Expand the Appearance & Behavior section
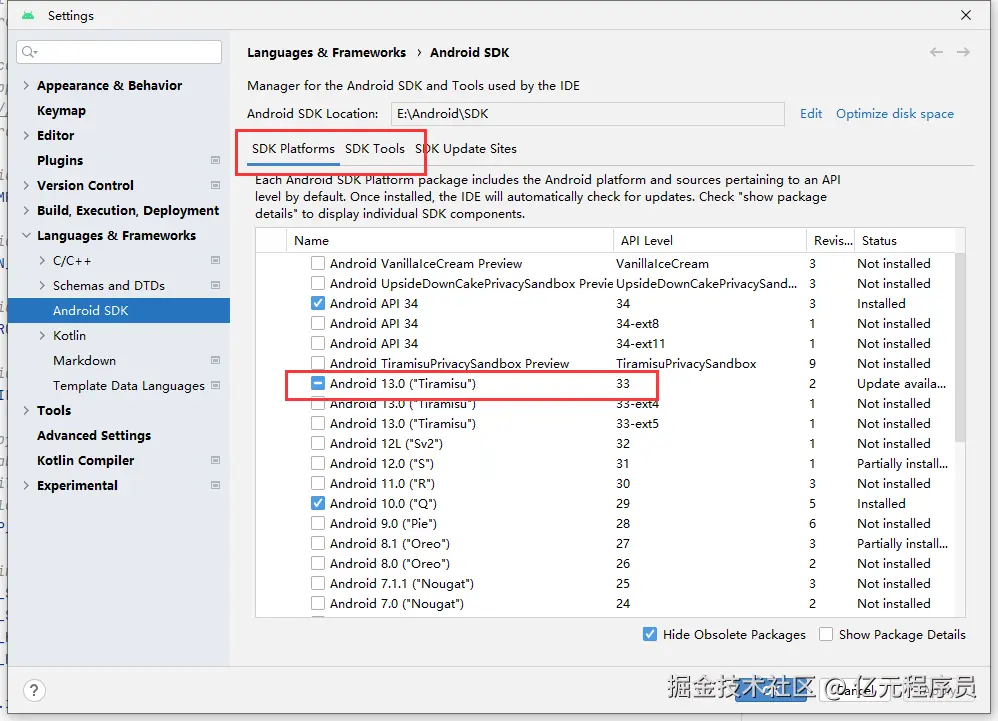998x721 pixels. tap(26, 86)
